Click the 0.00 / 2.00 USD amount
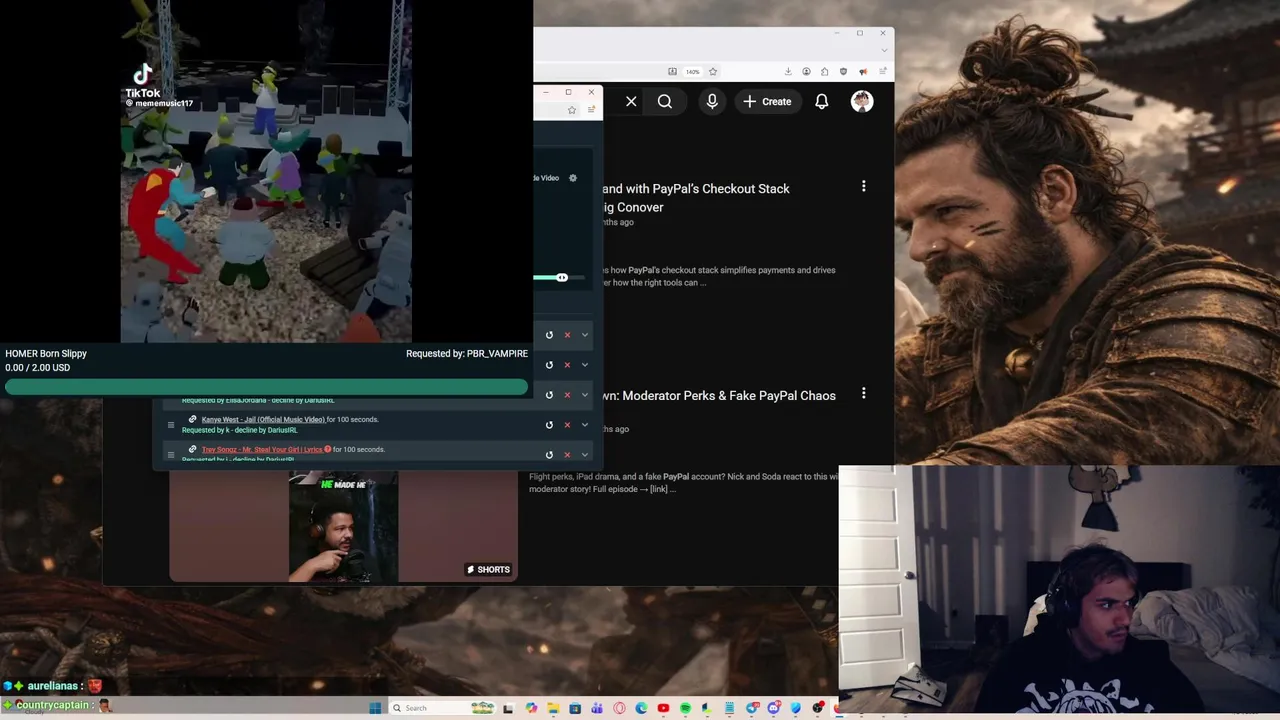This screenshot has width=1280, height=720. (x=38, y=368)
